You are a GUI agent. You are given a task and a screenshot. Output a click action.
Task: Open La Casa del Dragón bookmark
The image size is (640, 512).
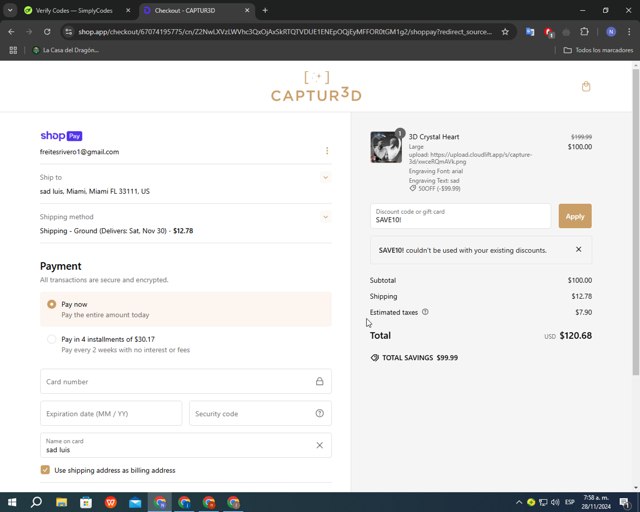(66, 50)
